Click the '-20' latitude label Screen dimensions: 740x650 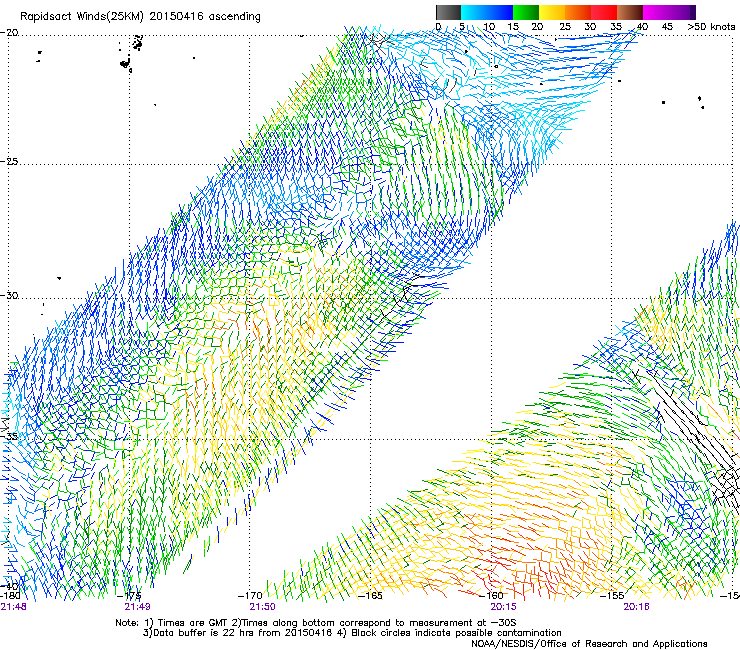[x=9, y=33]
